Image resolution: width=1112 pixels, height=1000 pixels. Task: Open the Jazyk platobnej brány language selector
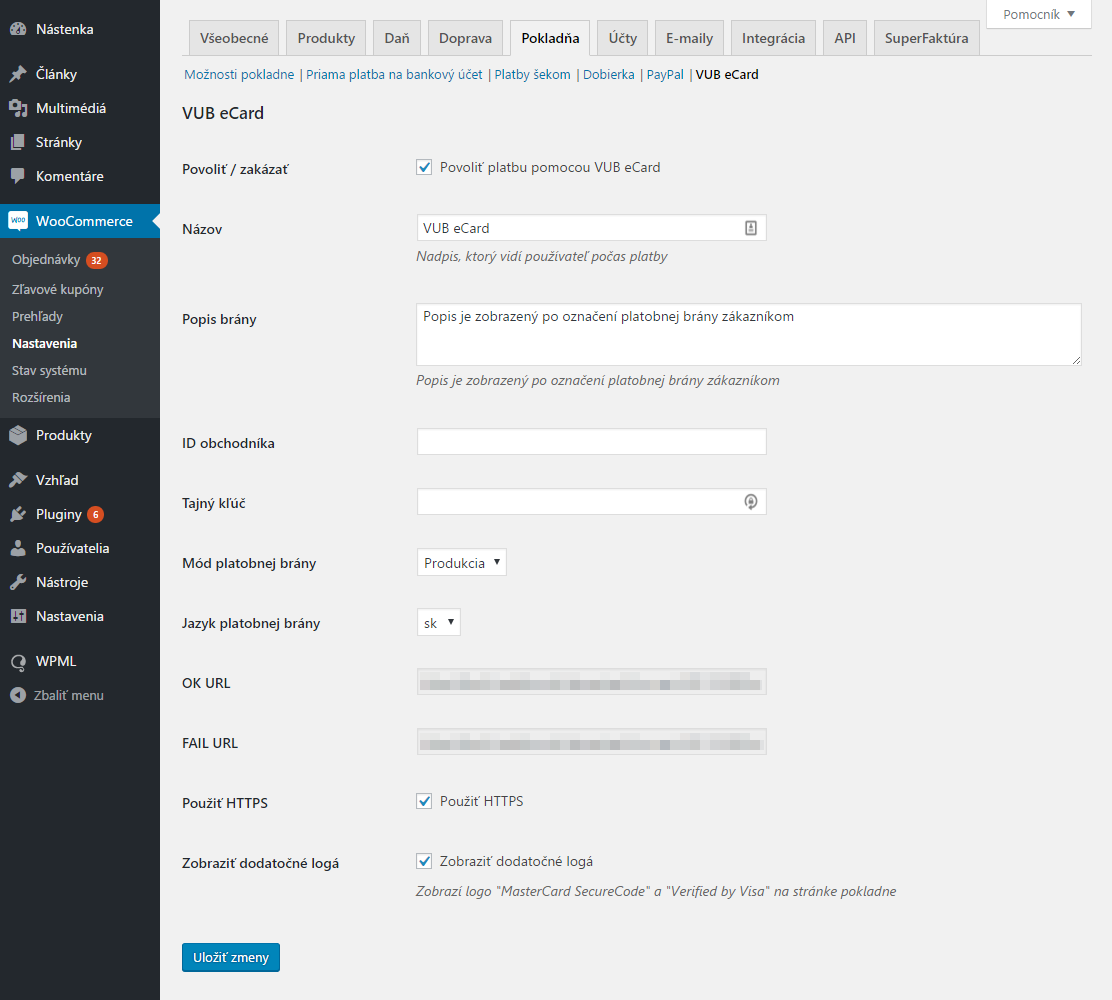pyautogui.click(x=438, y=622)
